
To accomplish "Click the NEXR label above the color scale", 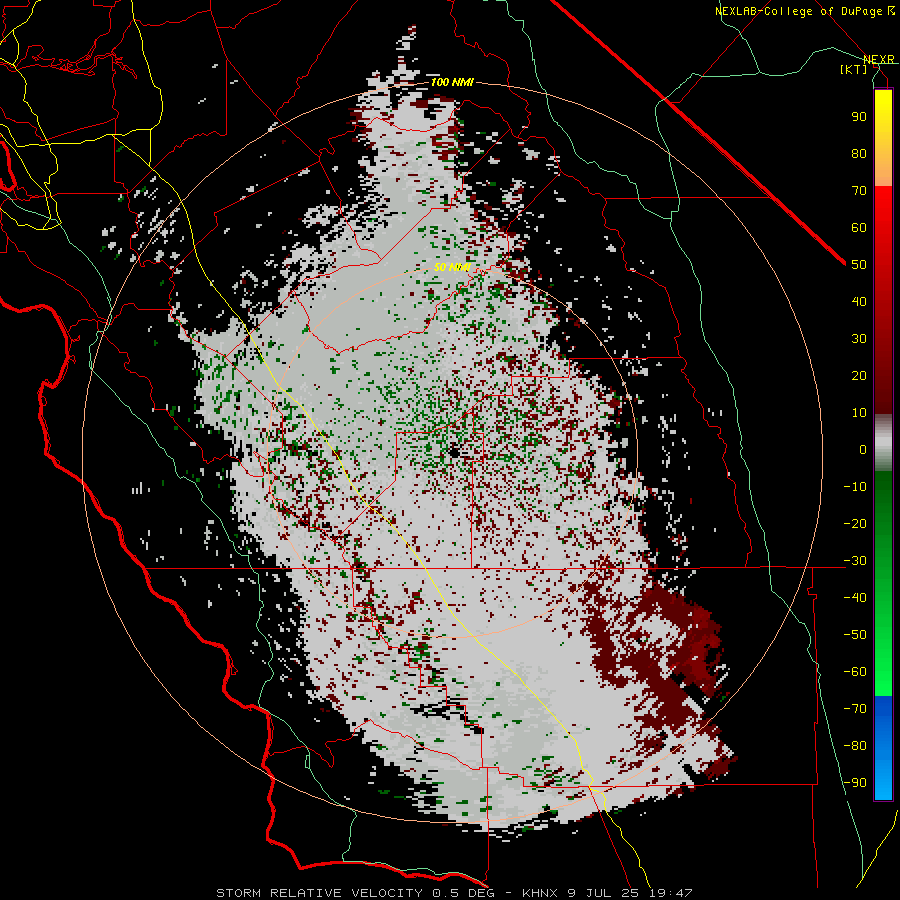I will [x=878, y=60].
